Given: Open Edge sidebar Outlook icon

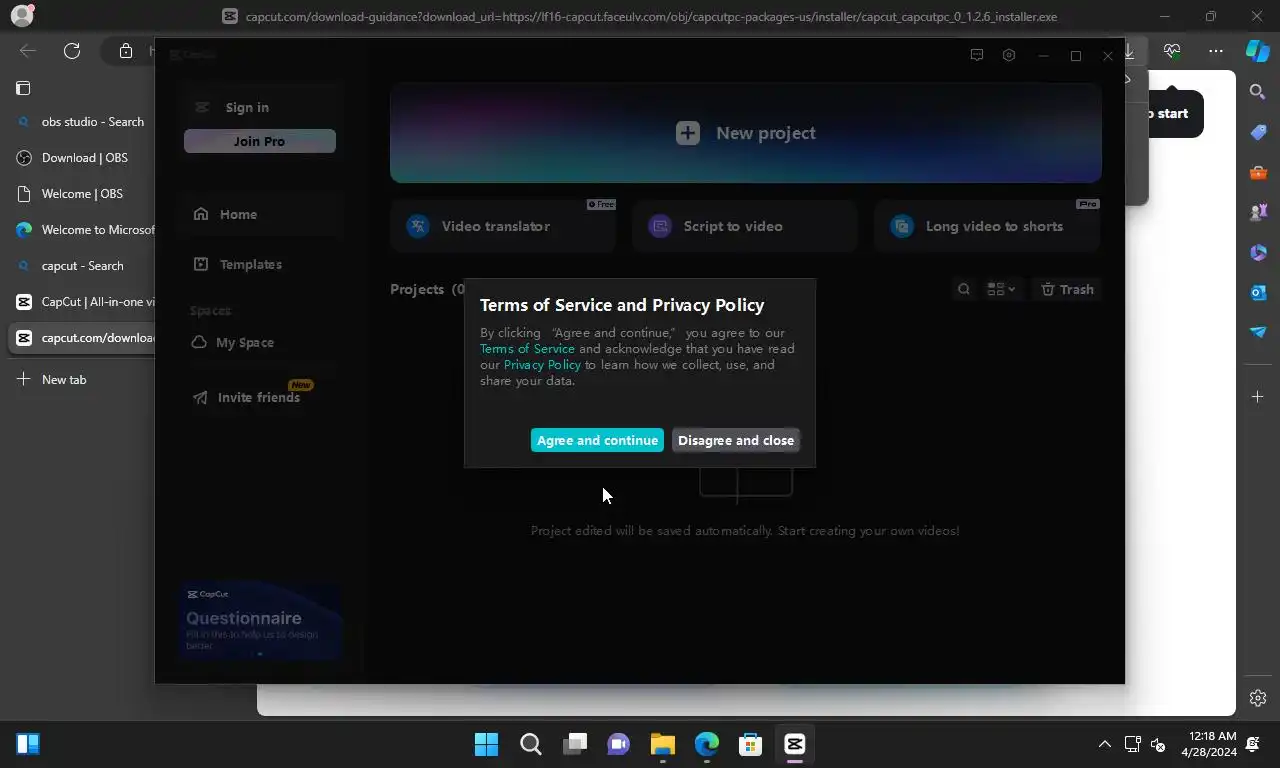Looking at the screenshot, I should click(x=1258, y=292).
